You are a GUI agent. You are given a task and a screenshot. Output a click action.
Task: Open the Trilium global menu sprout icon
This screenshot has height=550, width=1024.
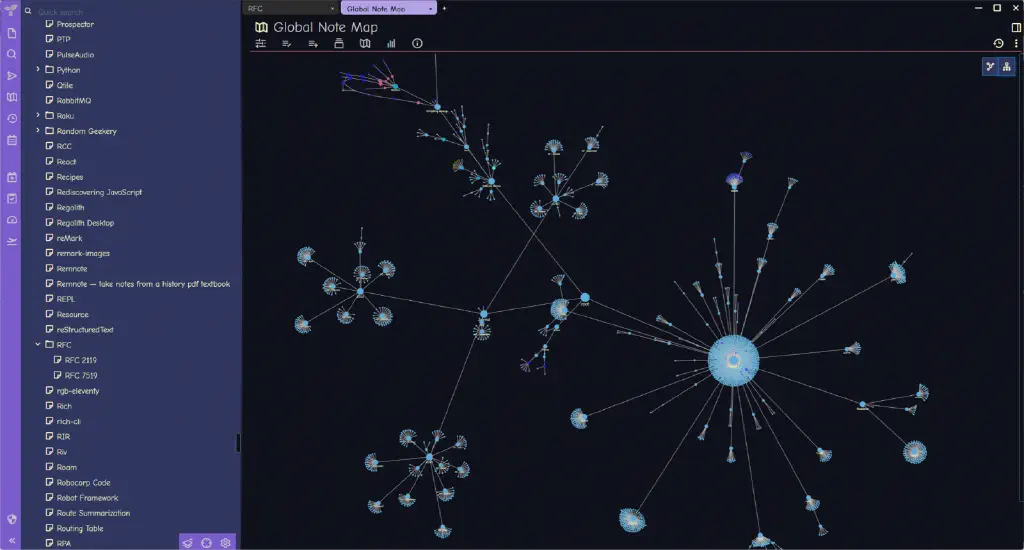(11, 10)
